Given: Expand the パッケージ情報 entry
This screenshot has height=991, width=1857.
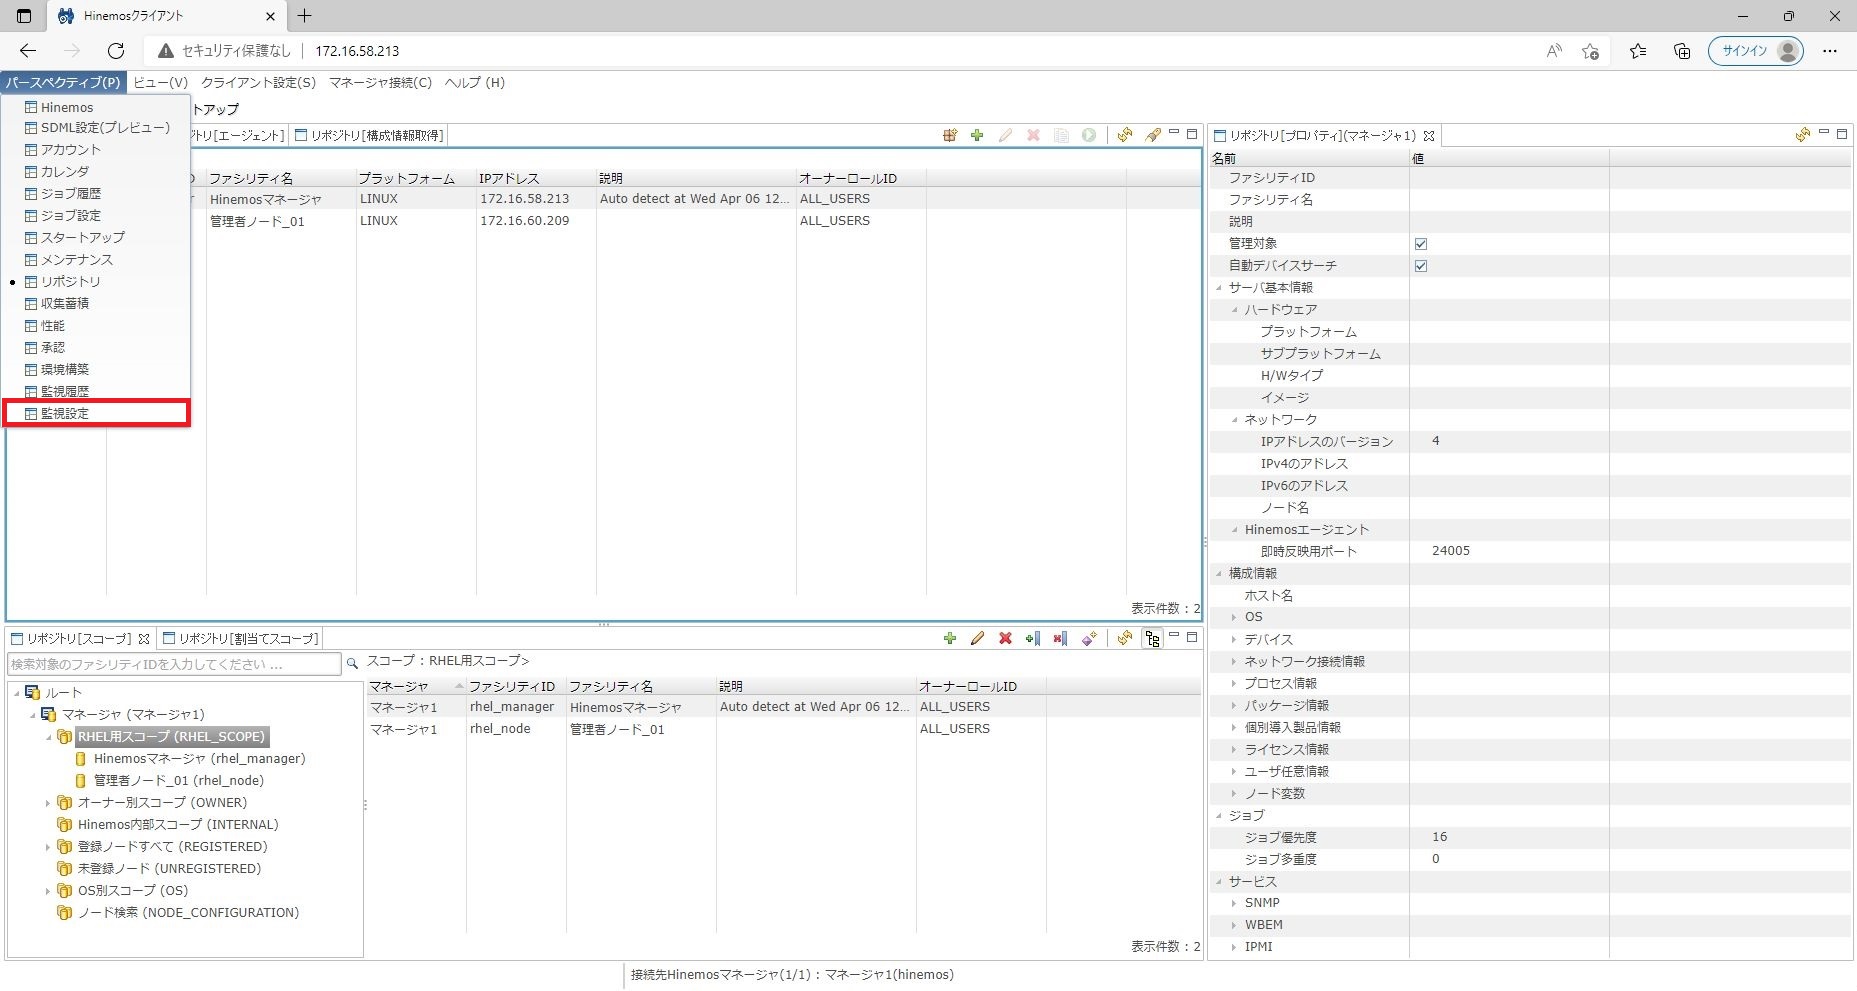Looking at the screenshot, I should [1235, 705].
